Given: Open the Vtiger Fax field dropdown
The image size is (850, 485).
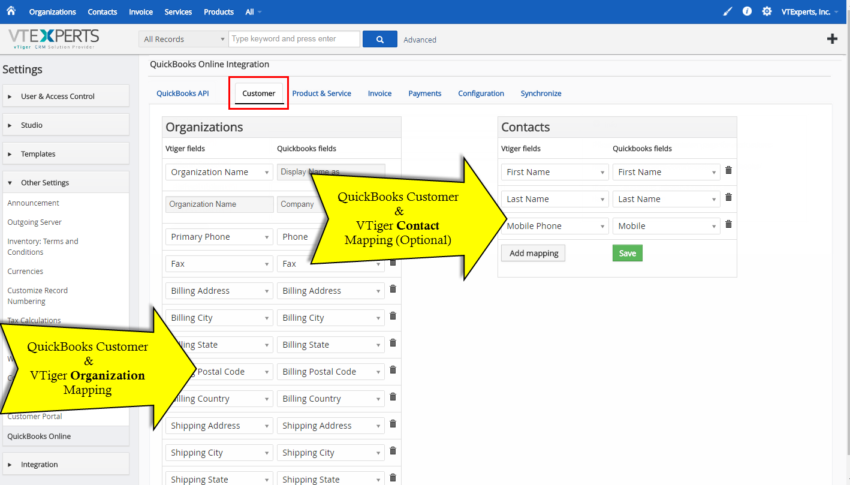Looking at the screenshot, I should [219, 264].
